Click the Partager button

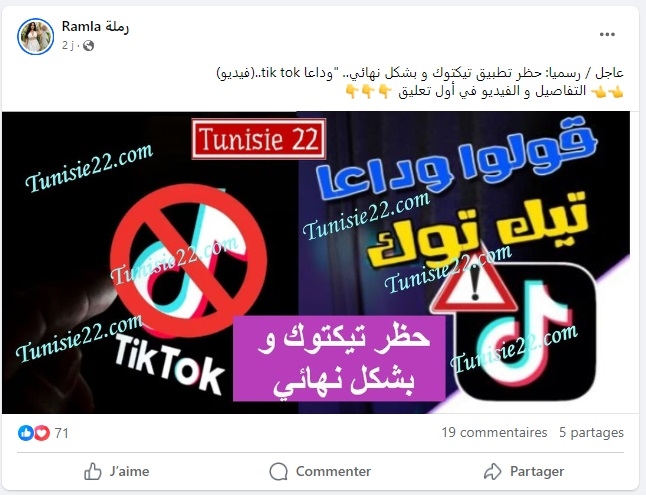(x=524, y=471)
